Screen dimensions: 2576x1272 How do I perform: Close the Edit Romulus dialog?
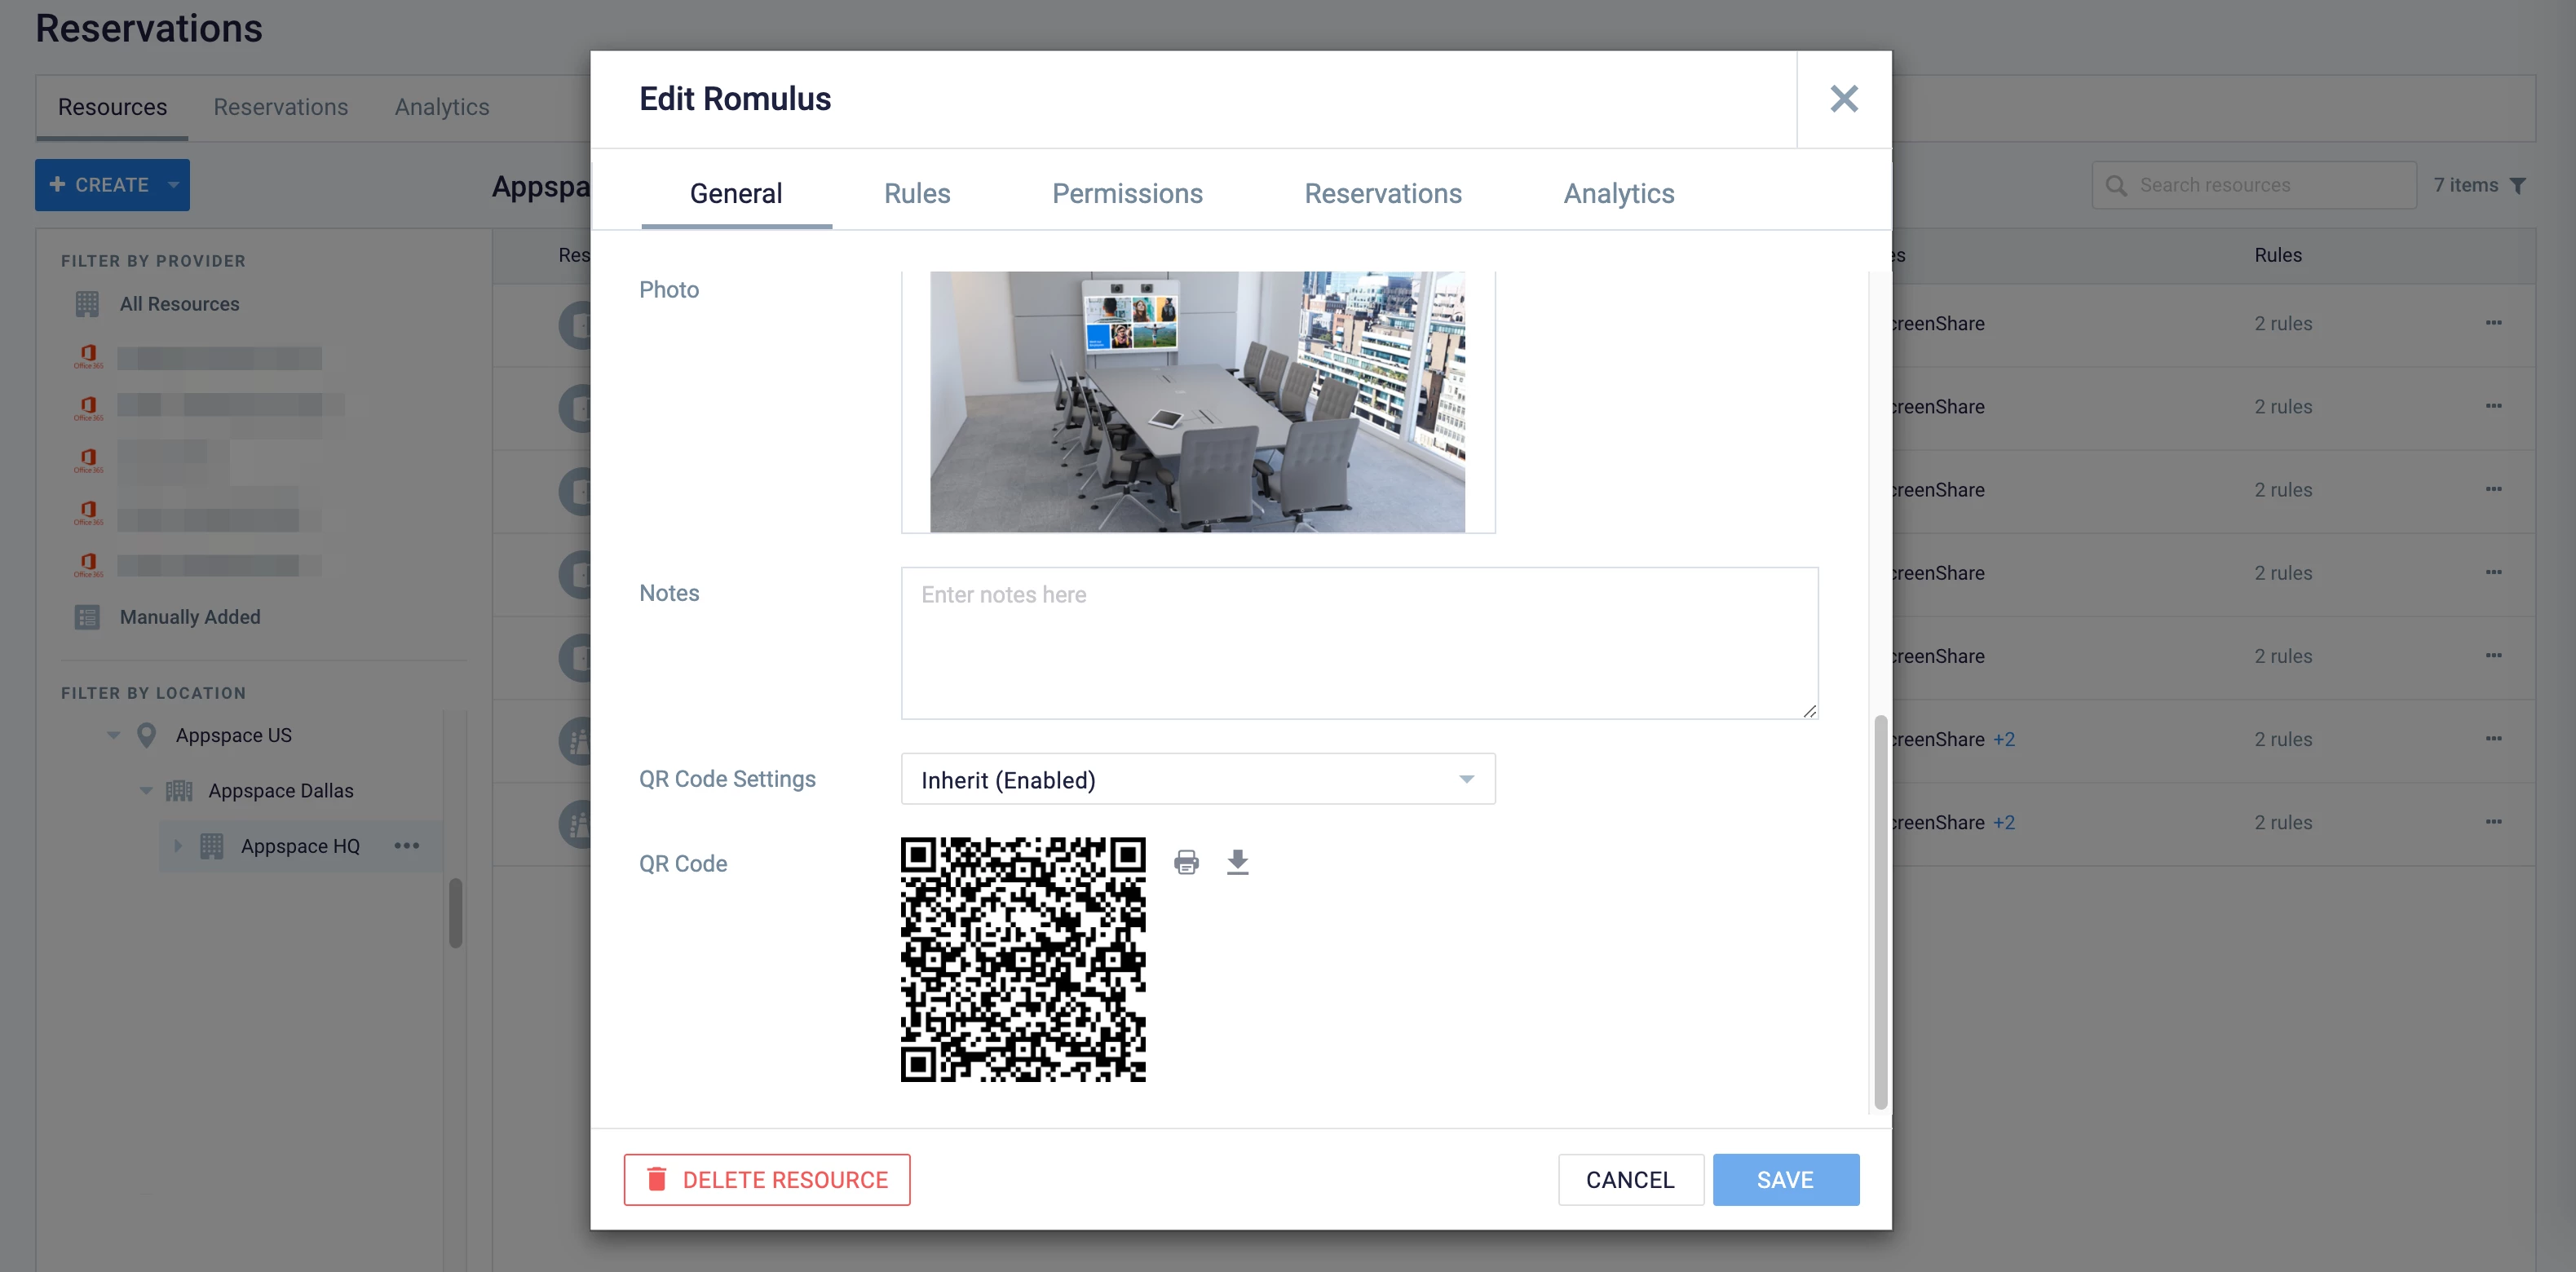tap(1843, 99)
